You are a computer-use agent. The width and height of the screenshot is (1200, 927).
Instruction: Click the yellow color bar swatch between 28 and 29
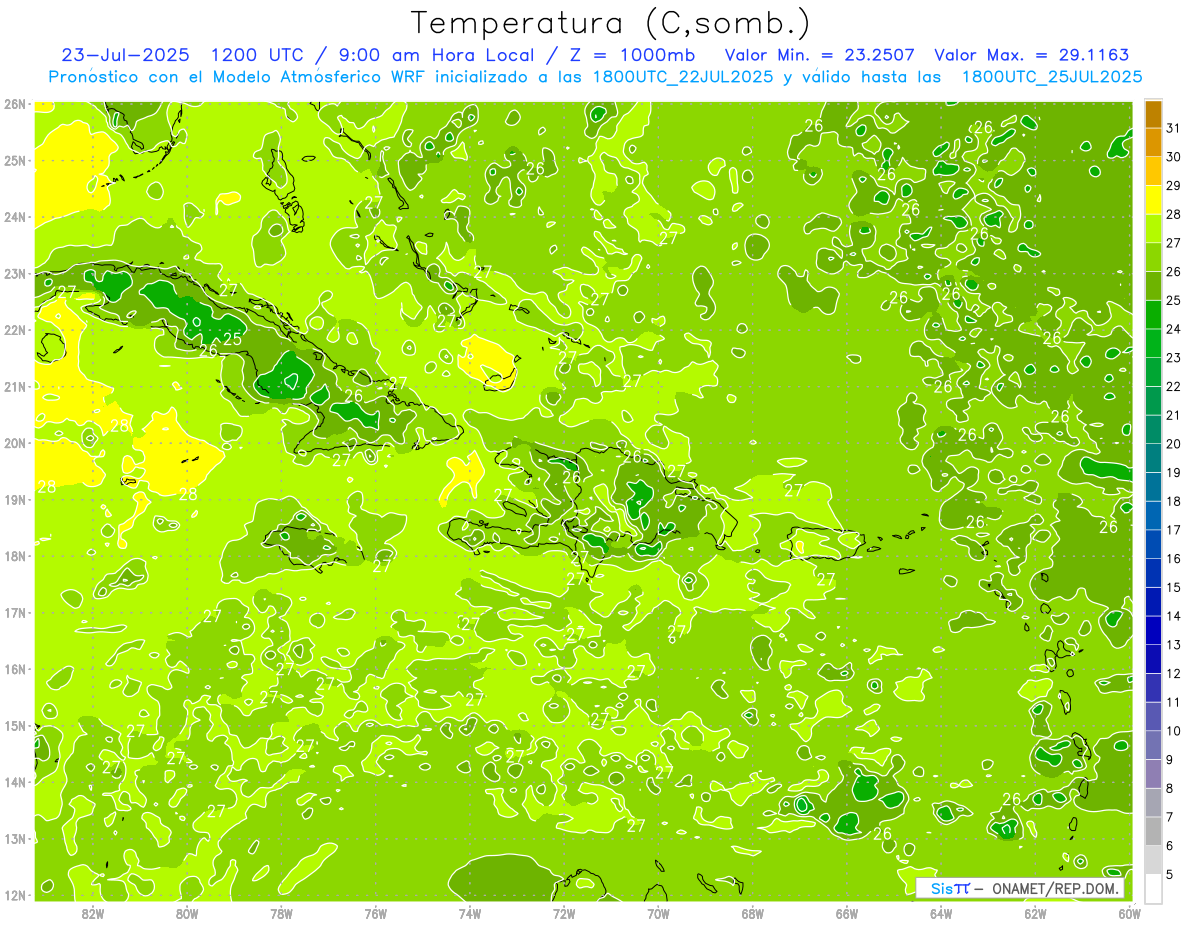[x=1153, y=200]
